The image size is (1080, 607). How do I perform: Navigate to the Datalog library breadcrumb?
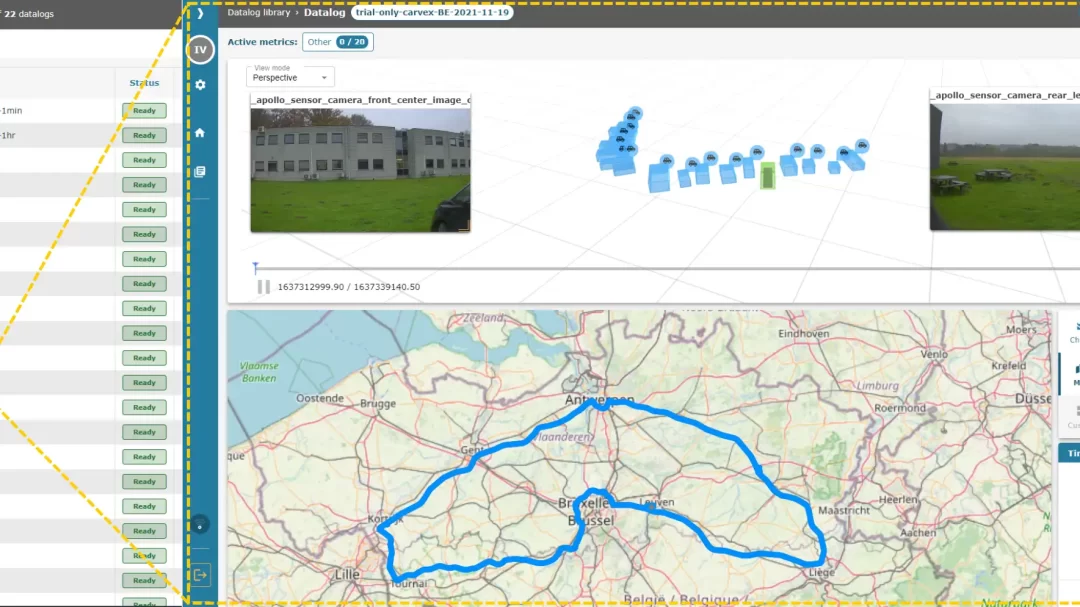click(259, 13)
